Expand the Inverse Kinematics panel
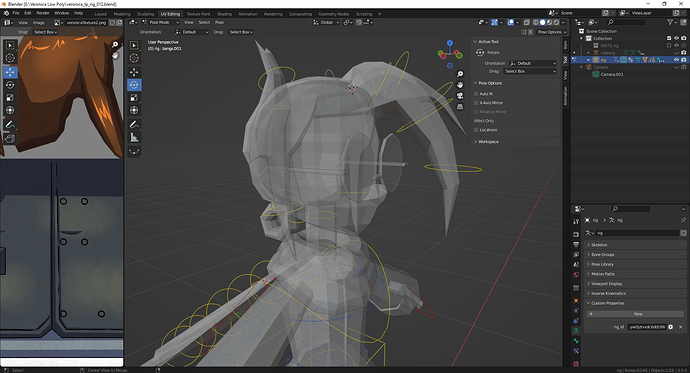The height and width of the screenshot is (373, 690). pos(635,293)
